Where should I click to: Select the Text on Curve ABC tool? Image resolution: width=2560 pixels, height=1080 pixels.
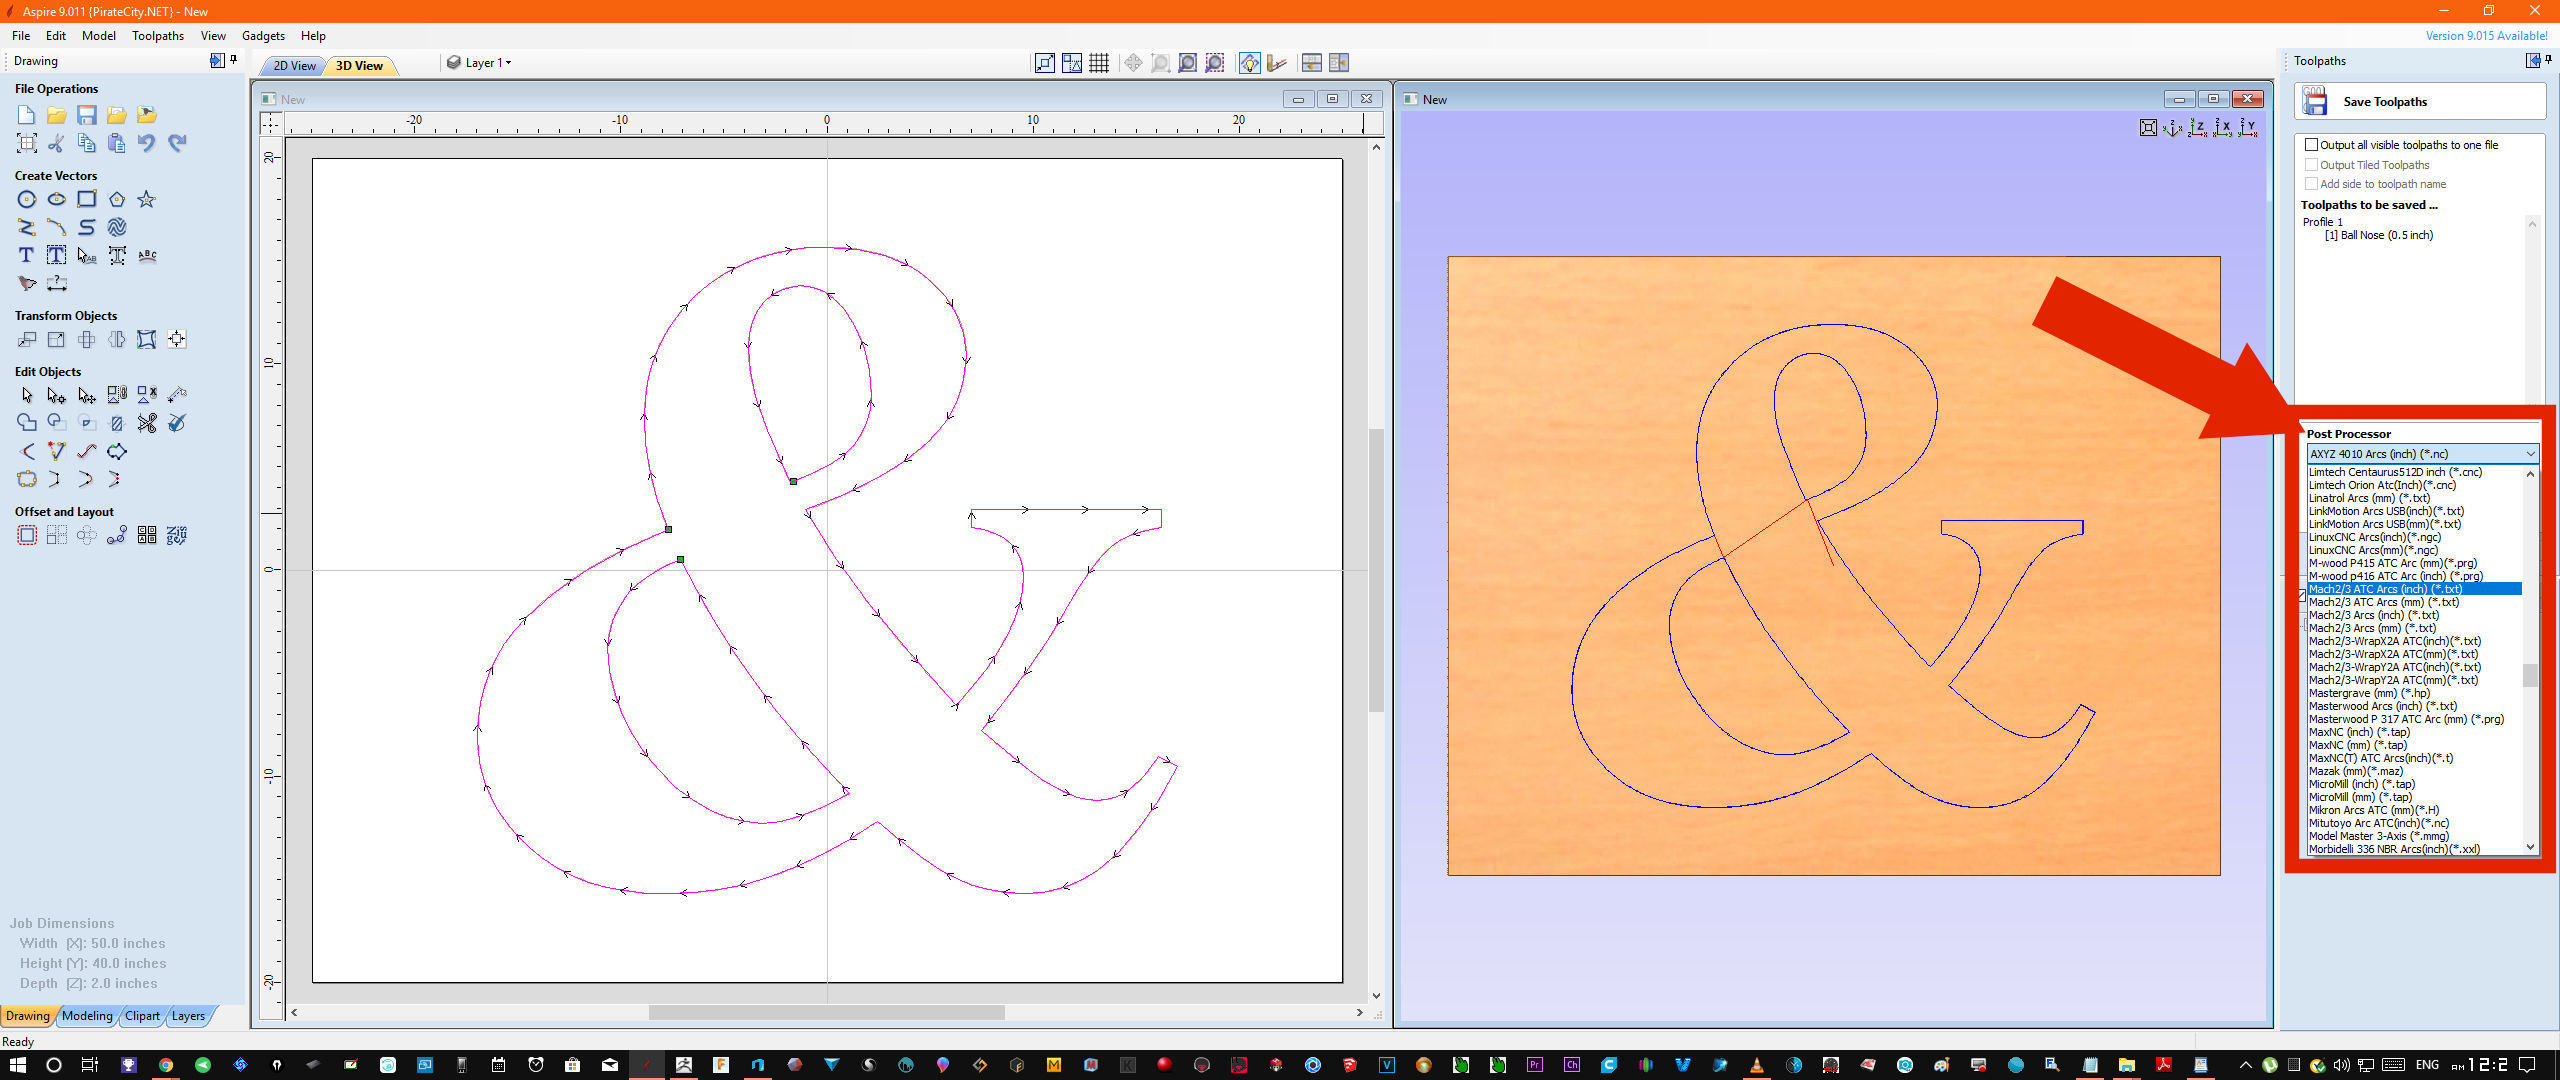tap(147, 255)
